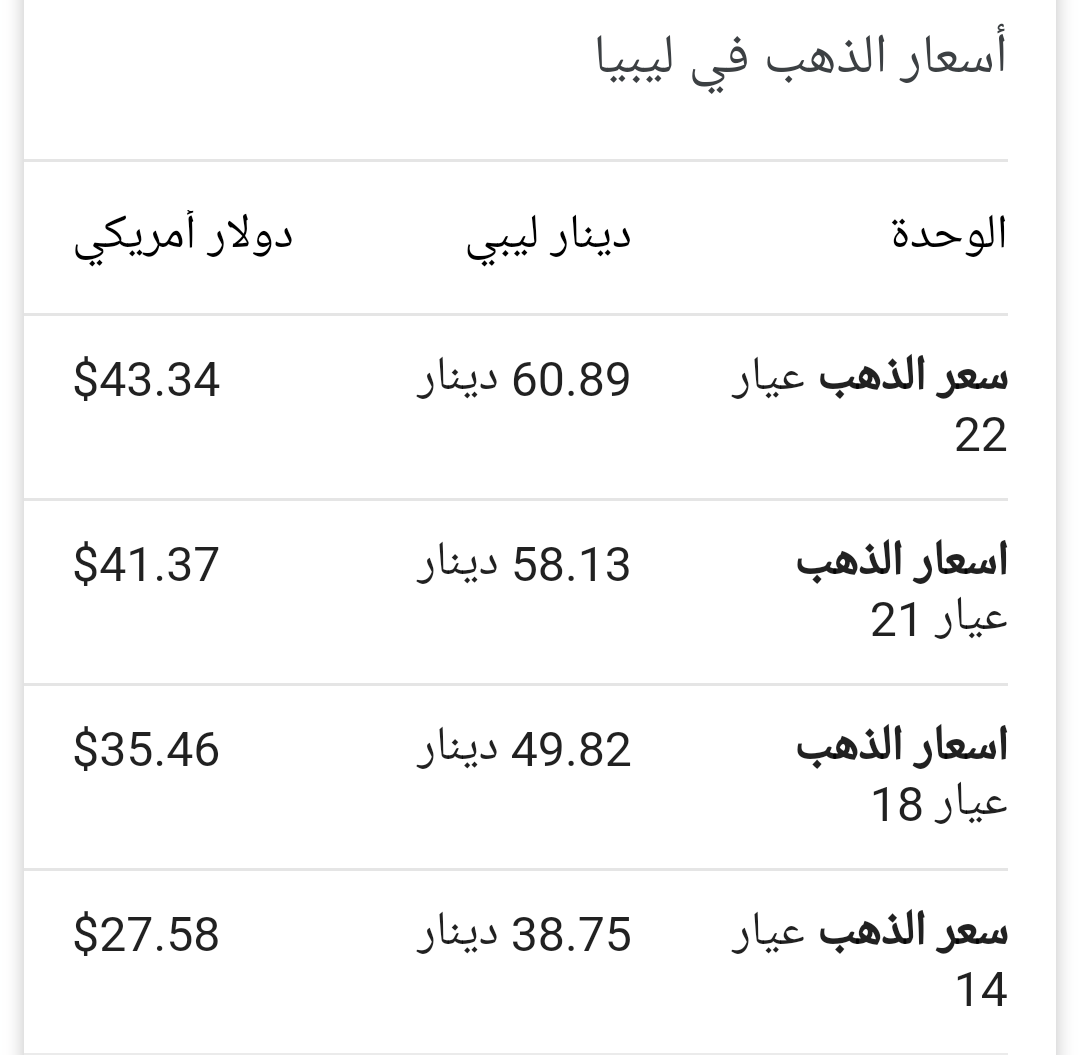Image resolution: width=1080 pixels, height=1055 pixels.
Task: Open the اسعار الذهب عيار 21 link
Action: pos(902,592)
